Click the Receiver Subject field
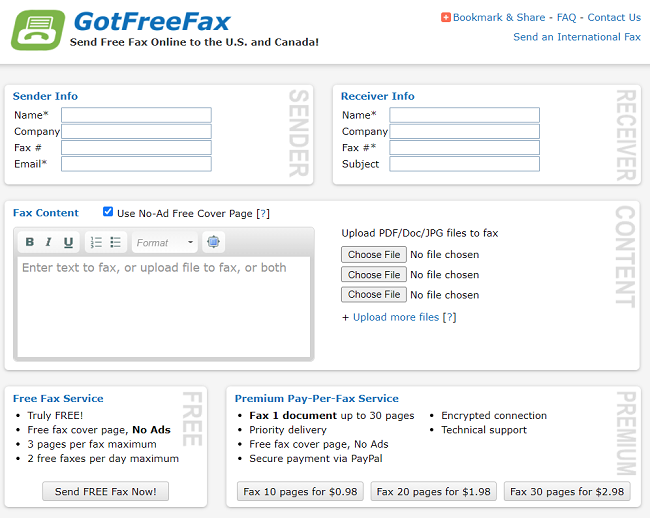 (x=464, y=164)
